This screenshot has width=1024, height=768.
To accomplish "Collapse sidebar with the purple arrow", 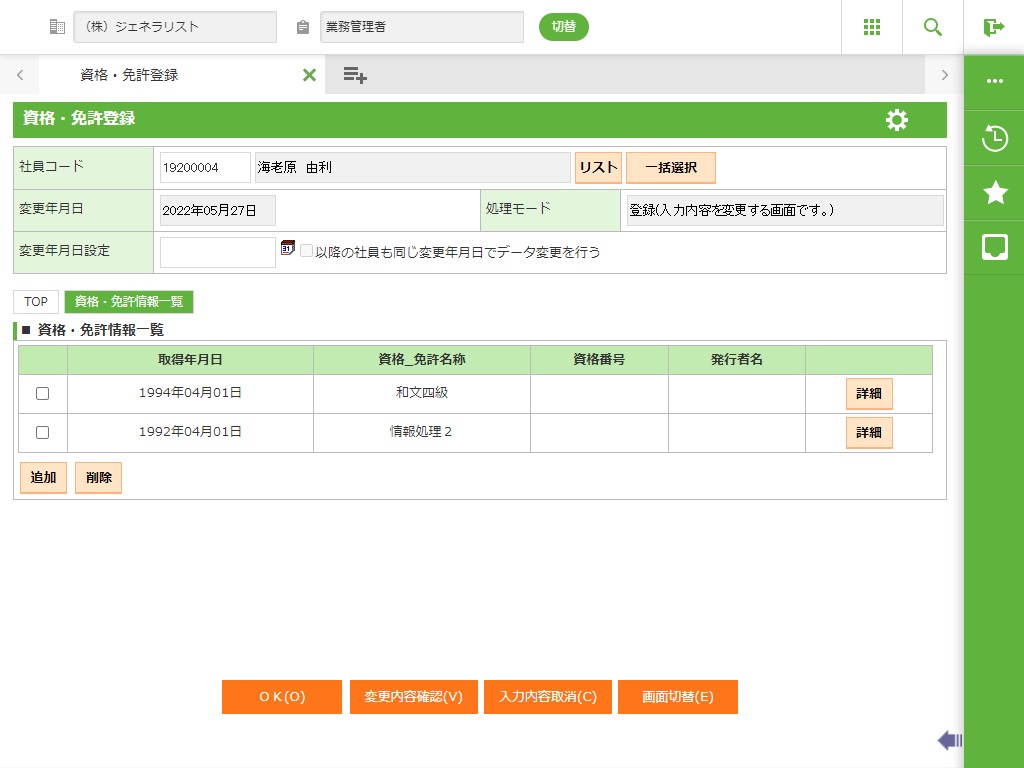I will (949, 740).
